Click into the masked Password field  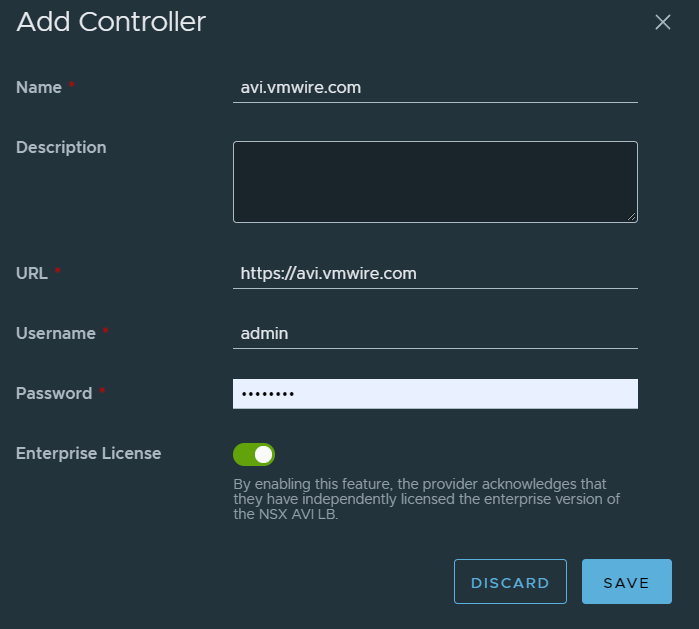[435, 394]
